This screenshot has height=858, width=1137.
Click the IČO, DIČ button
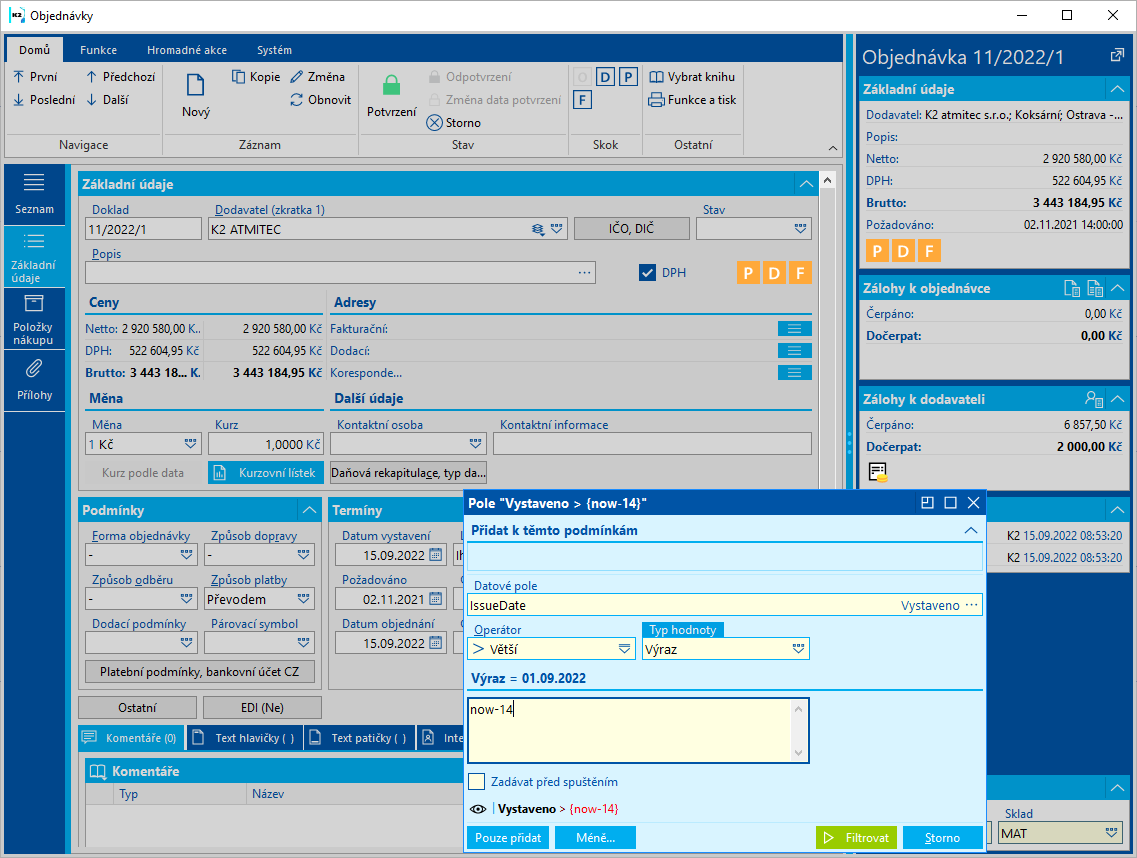point(632,229)
